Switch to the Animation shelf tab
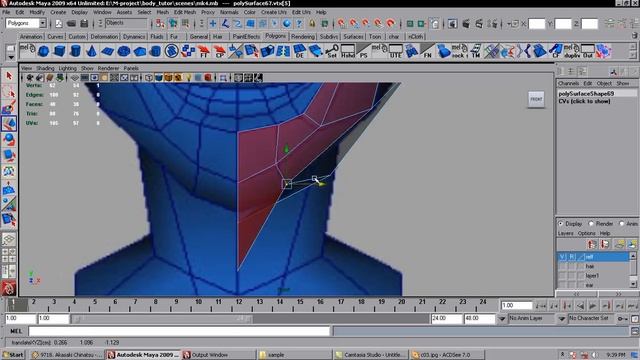 [x=31, y=37]
